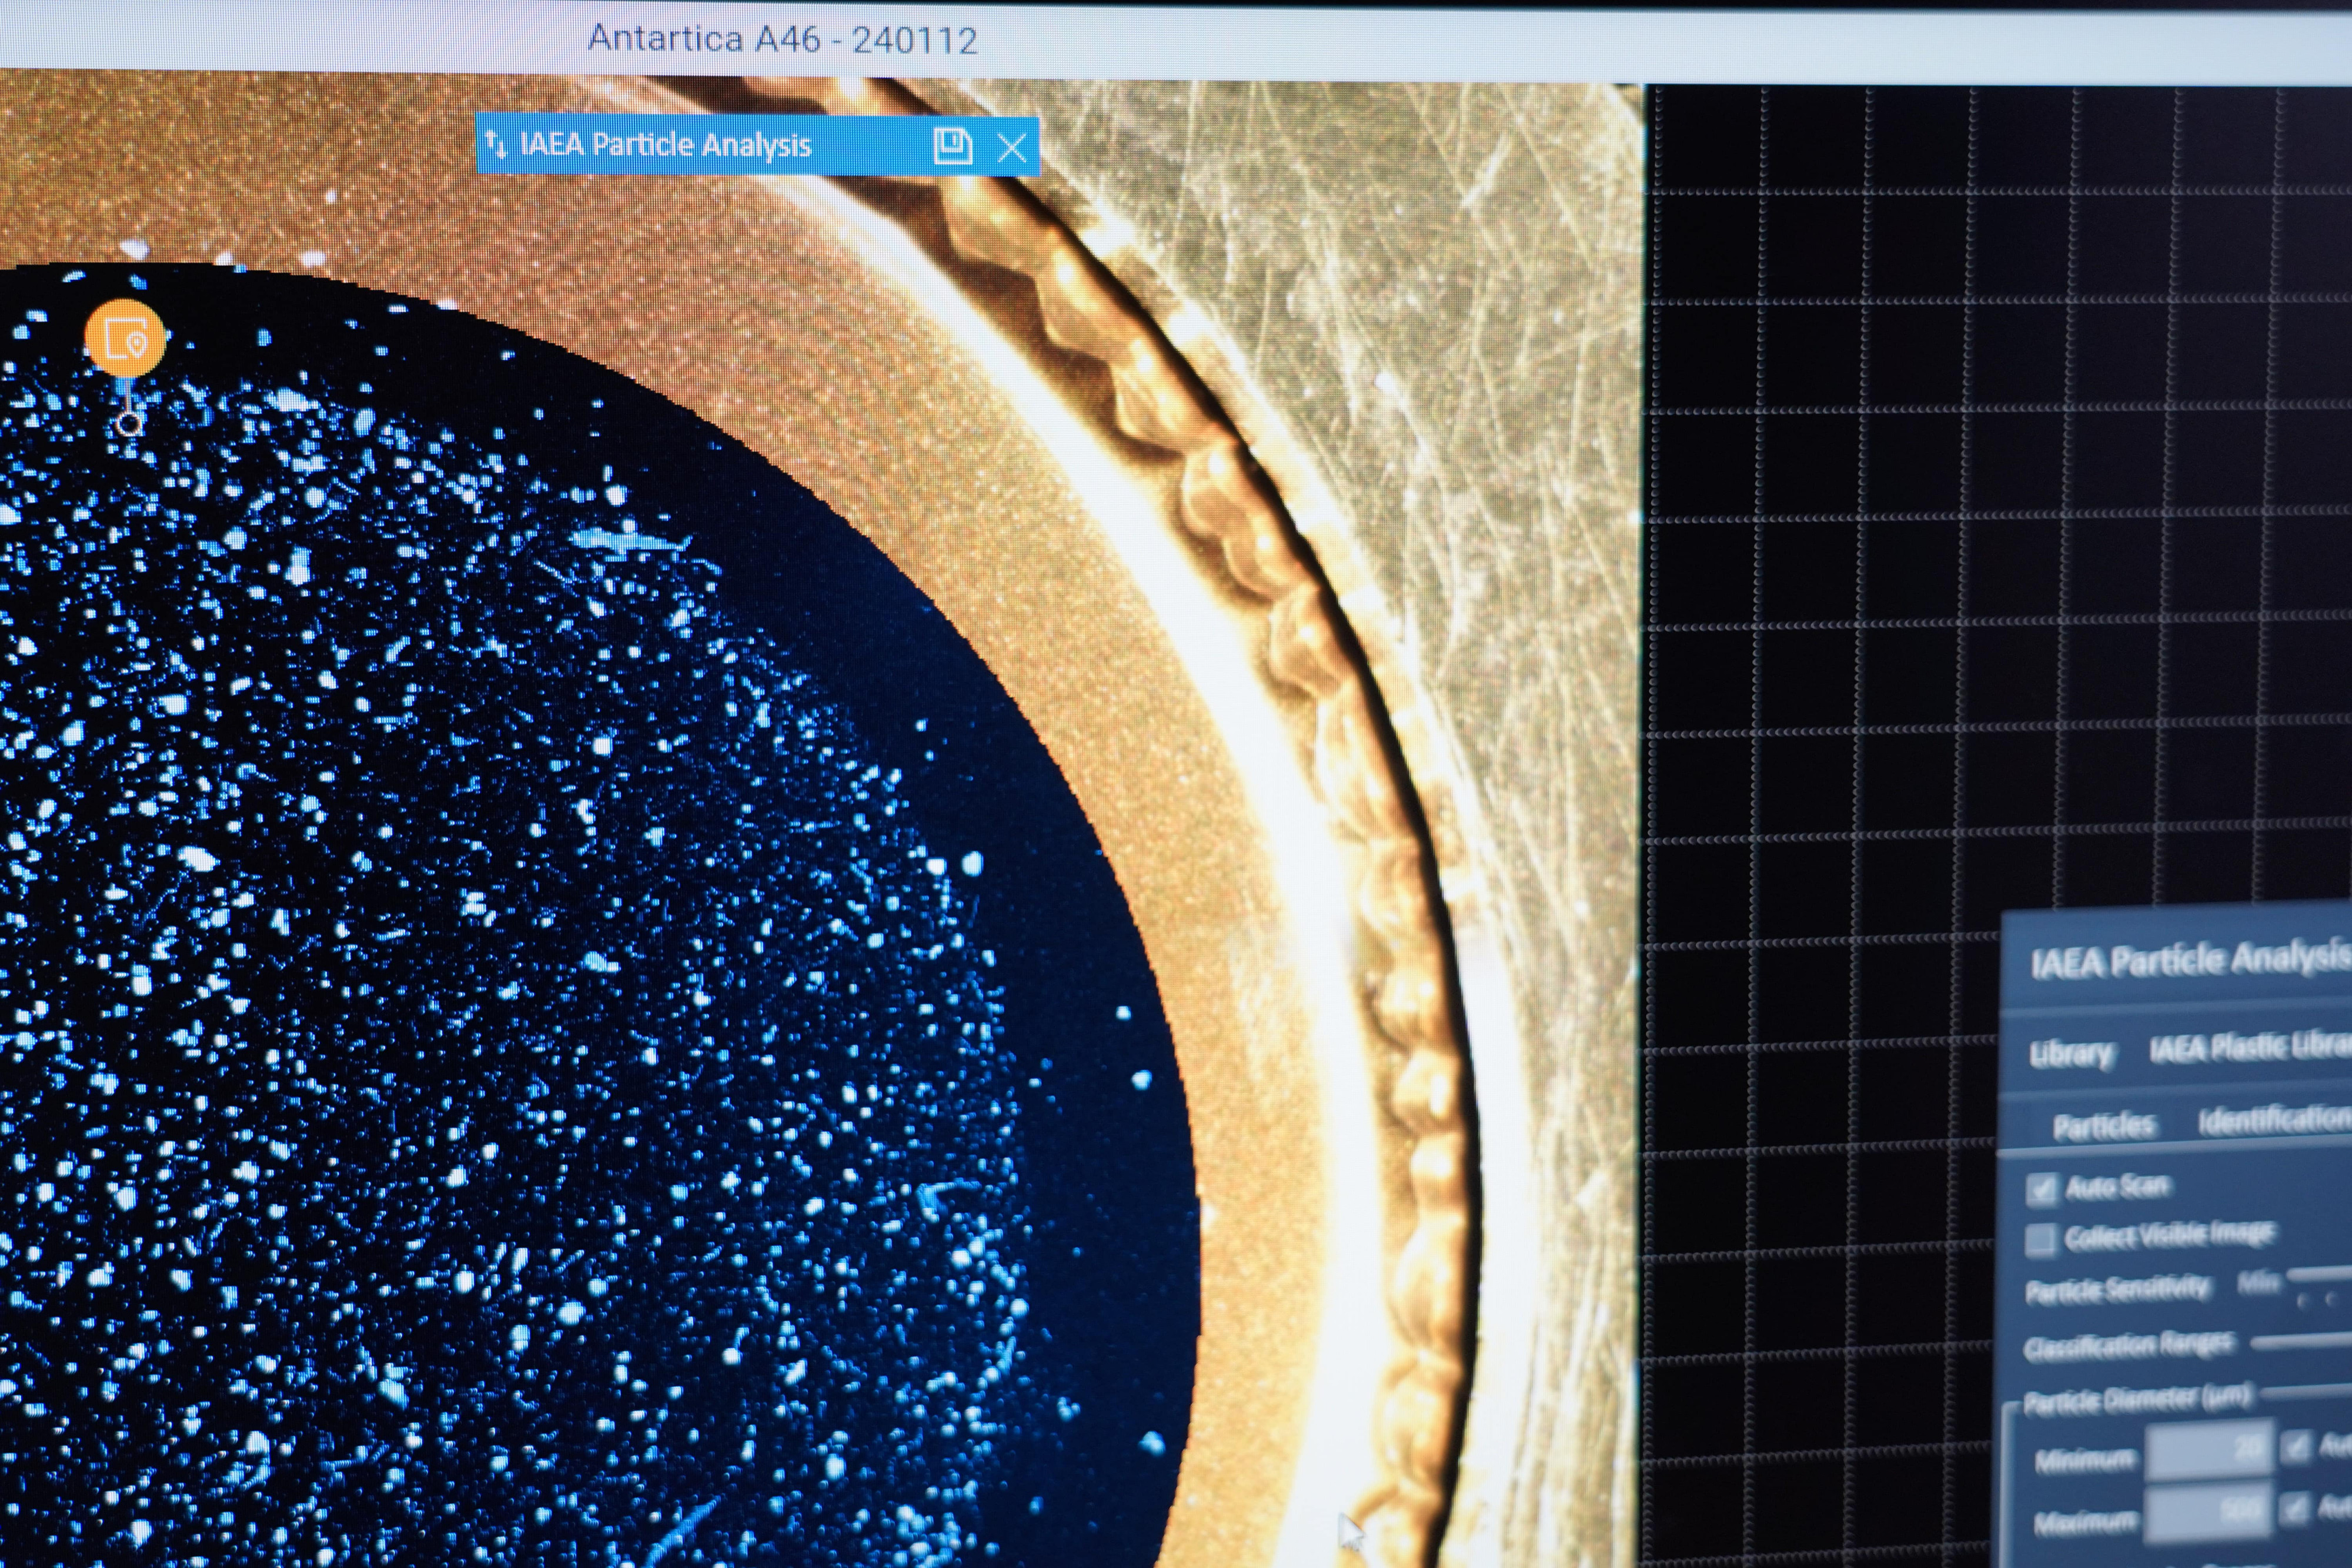The height and width of the screenshot is (1568, 2352).
Task: Click the up-down arrows icon beside IAEA Particle Analysis
Action: coord(496,145)
